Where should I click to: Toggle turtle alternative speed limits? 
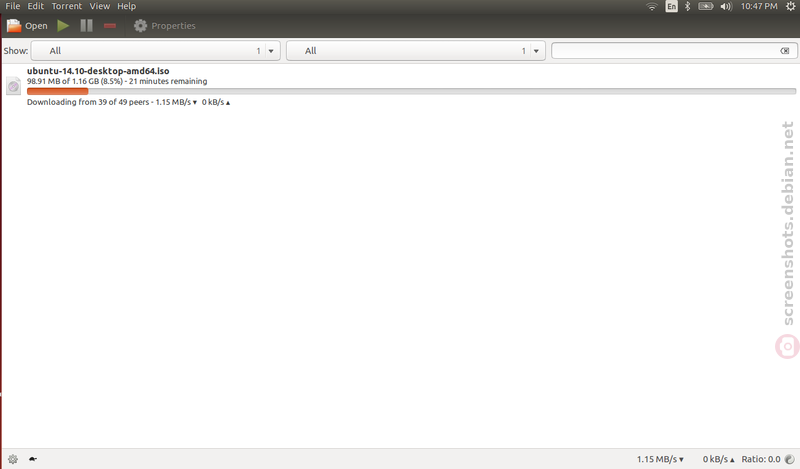click(33, 459)
